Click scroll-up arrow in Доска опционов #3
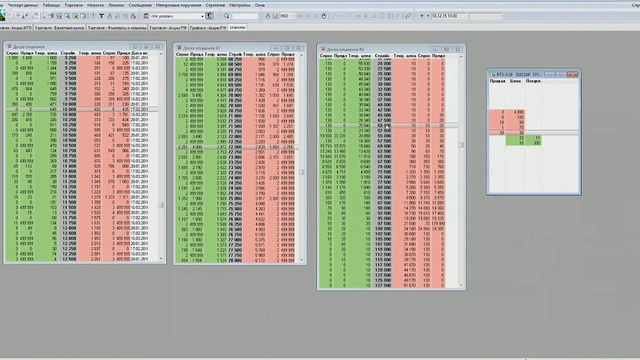The image size is (640, 360). 461,56
